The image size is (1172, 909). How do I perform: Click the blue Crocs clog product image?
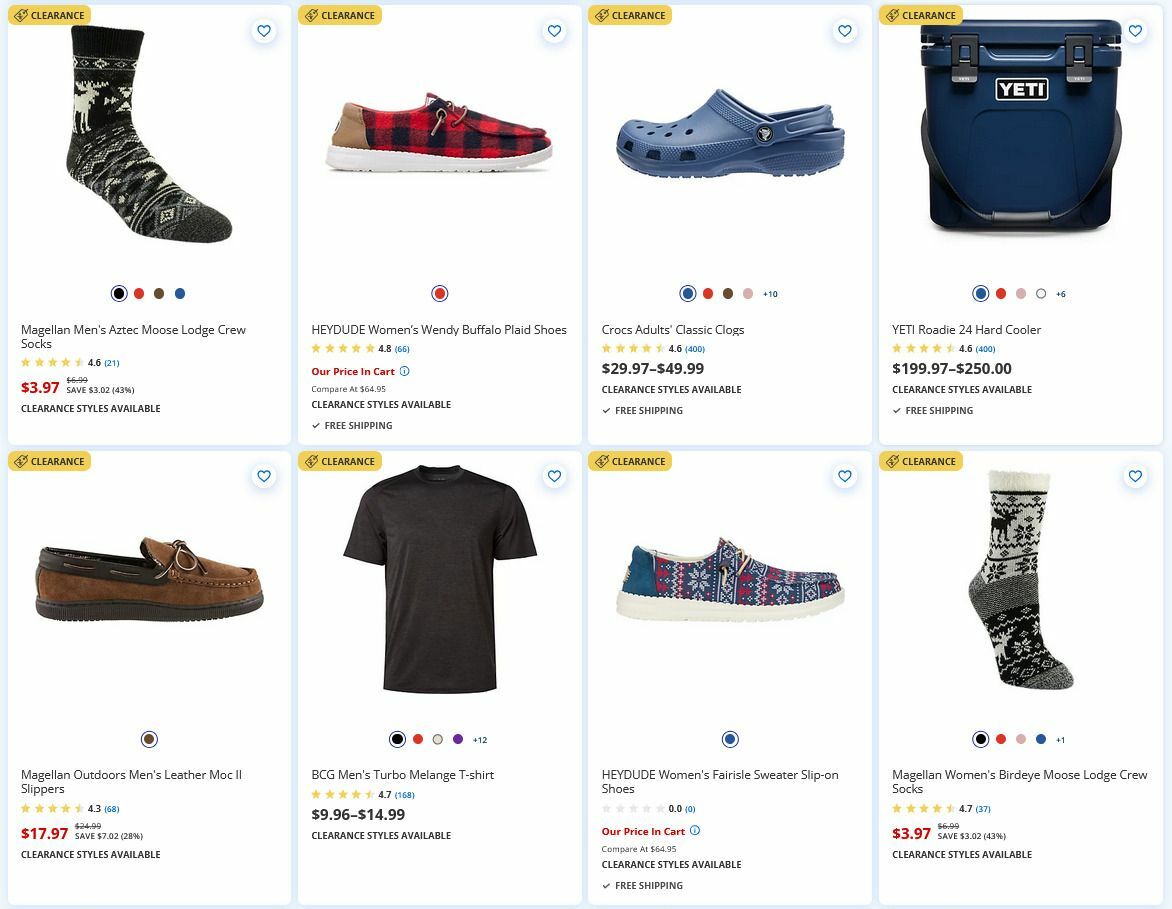[x=730, y=135]
